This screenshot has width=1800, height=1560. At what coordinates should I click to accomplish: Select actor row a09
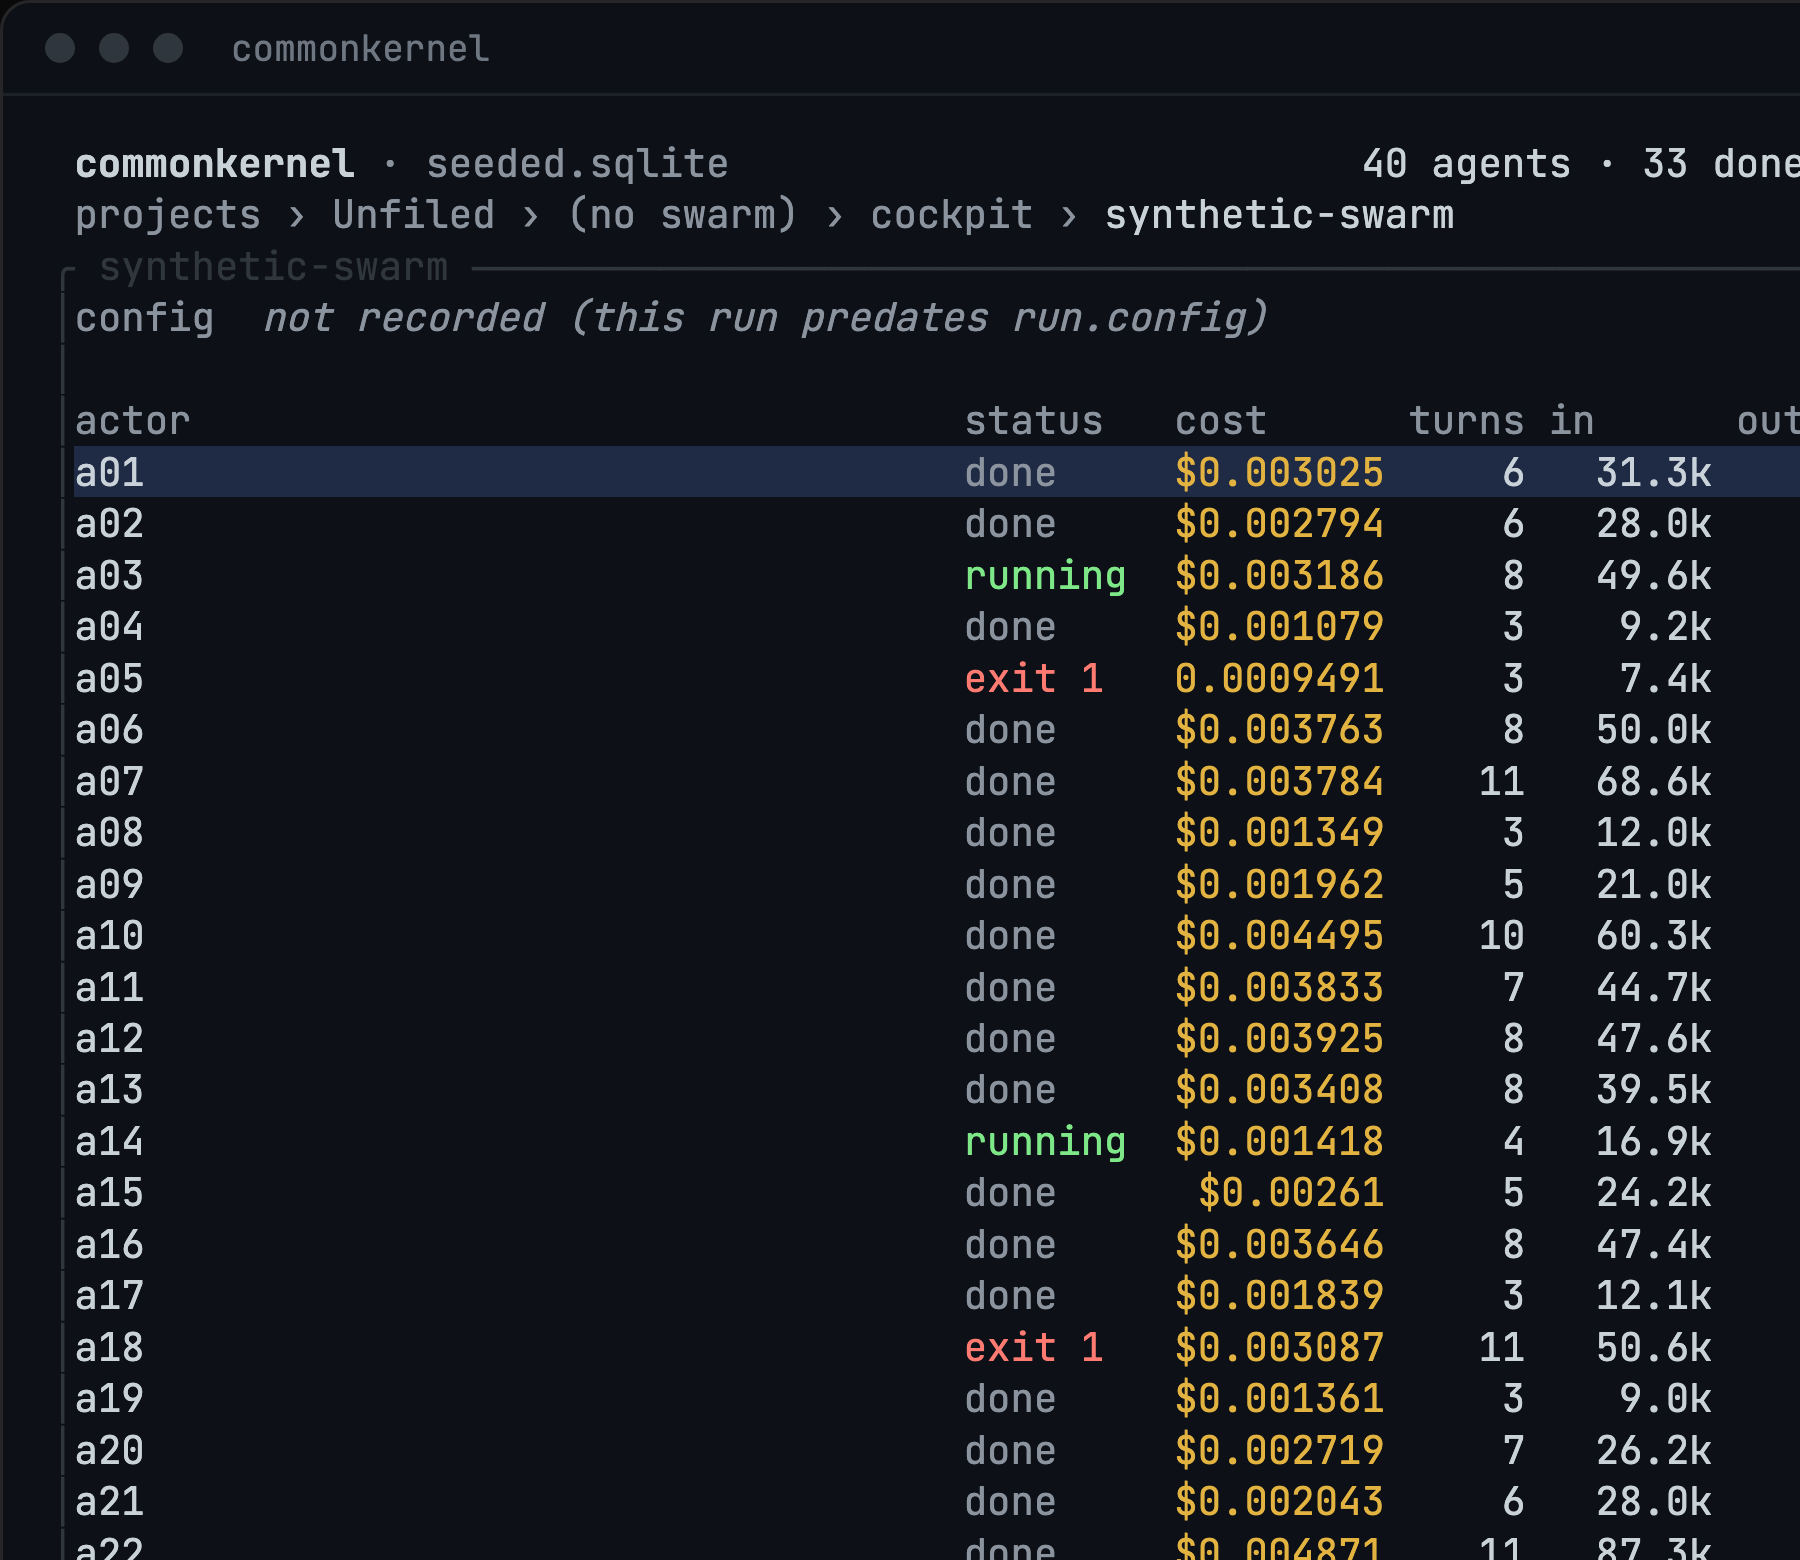pos(937,884)
